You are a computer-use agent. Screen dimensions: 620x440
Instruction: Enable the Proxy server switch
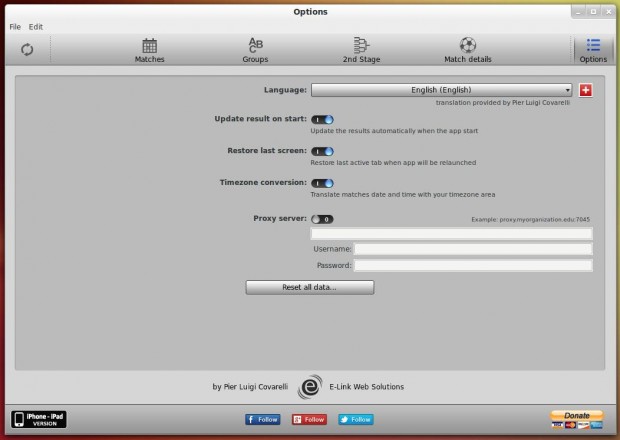(x=322, y=219)
